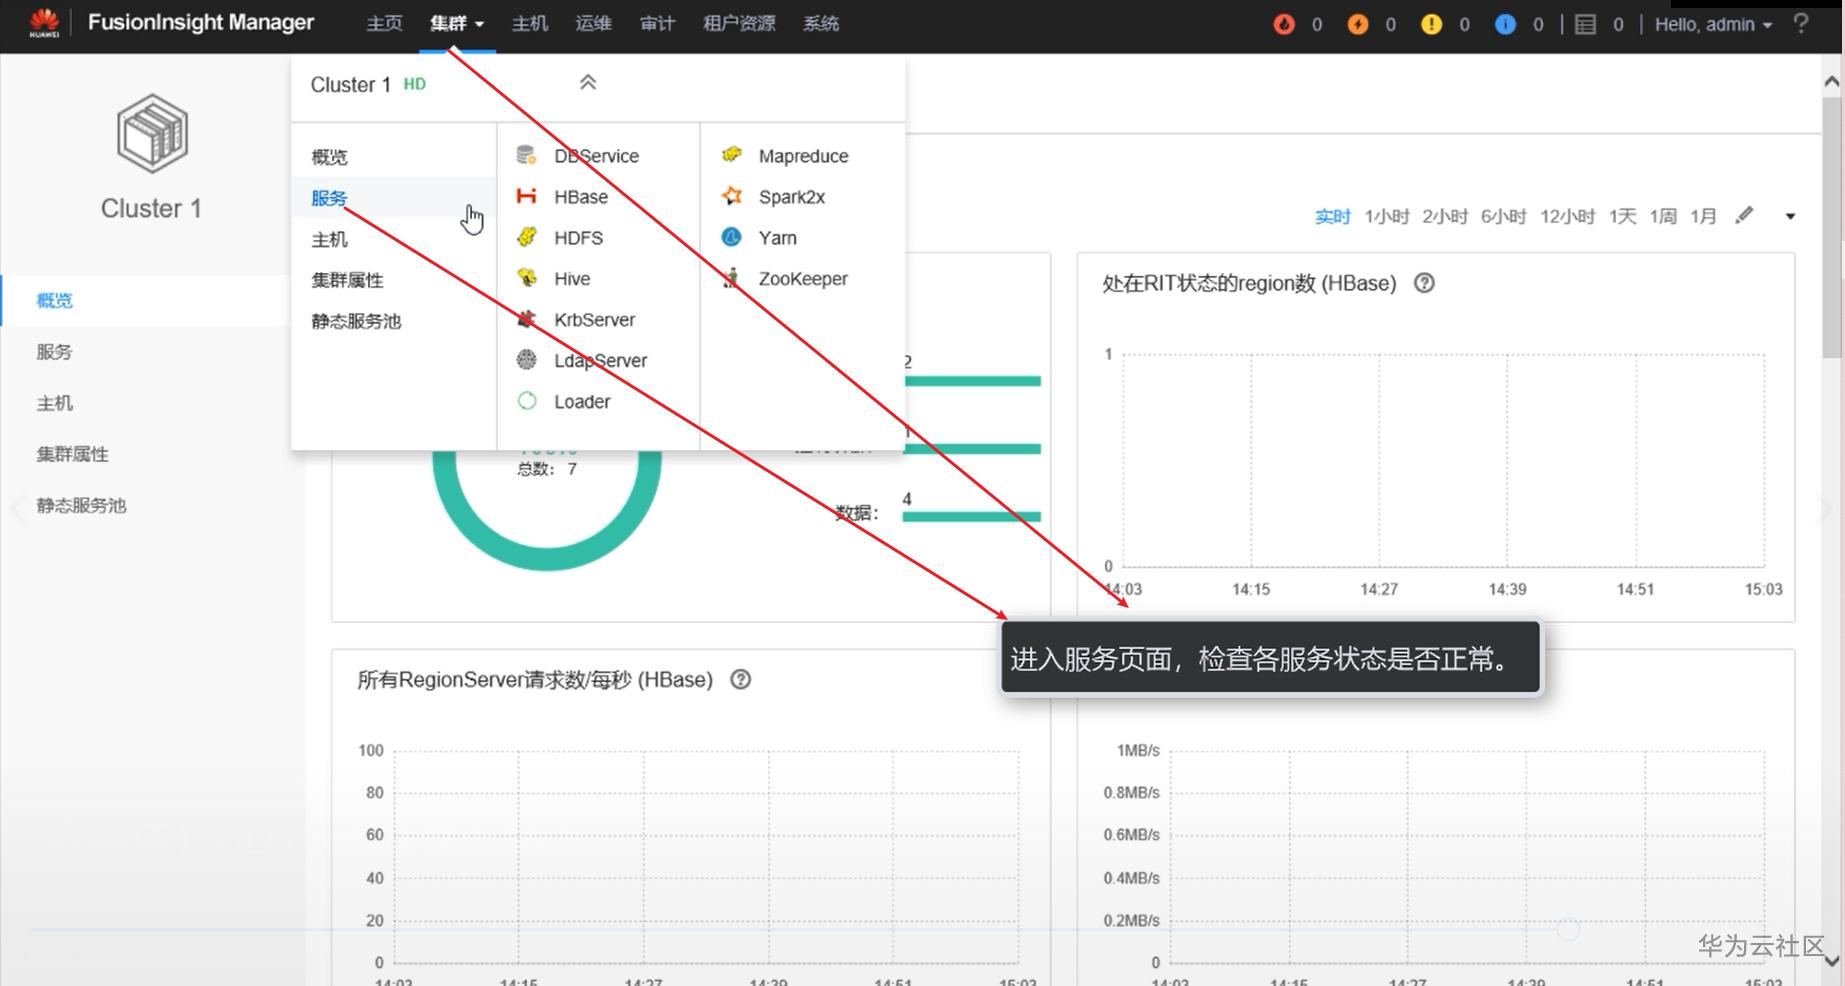Click the page scrollbar up arrow
1845x986 pixels.
pos(1832,81)
